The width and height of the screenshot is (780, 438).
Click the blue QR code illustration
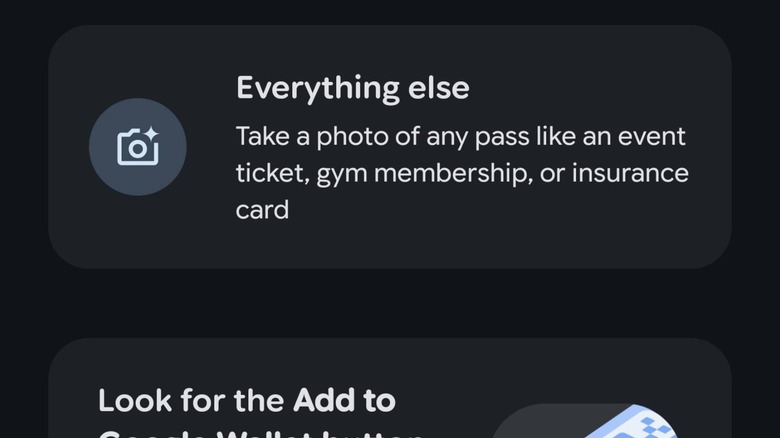(x=632, y=422)
